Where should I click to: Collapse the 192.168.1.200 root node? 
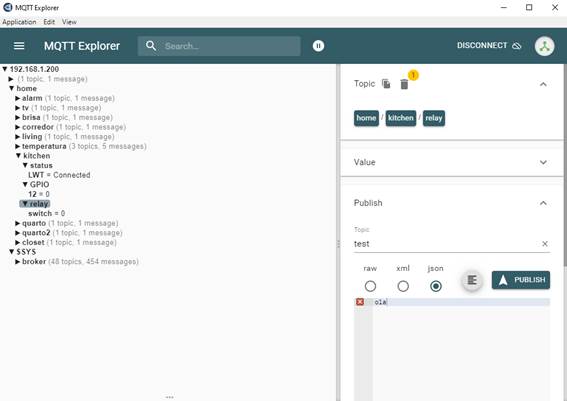click(x=5, y=69)
